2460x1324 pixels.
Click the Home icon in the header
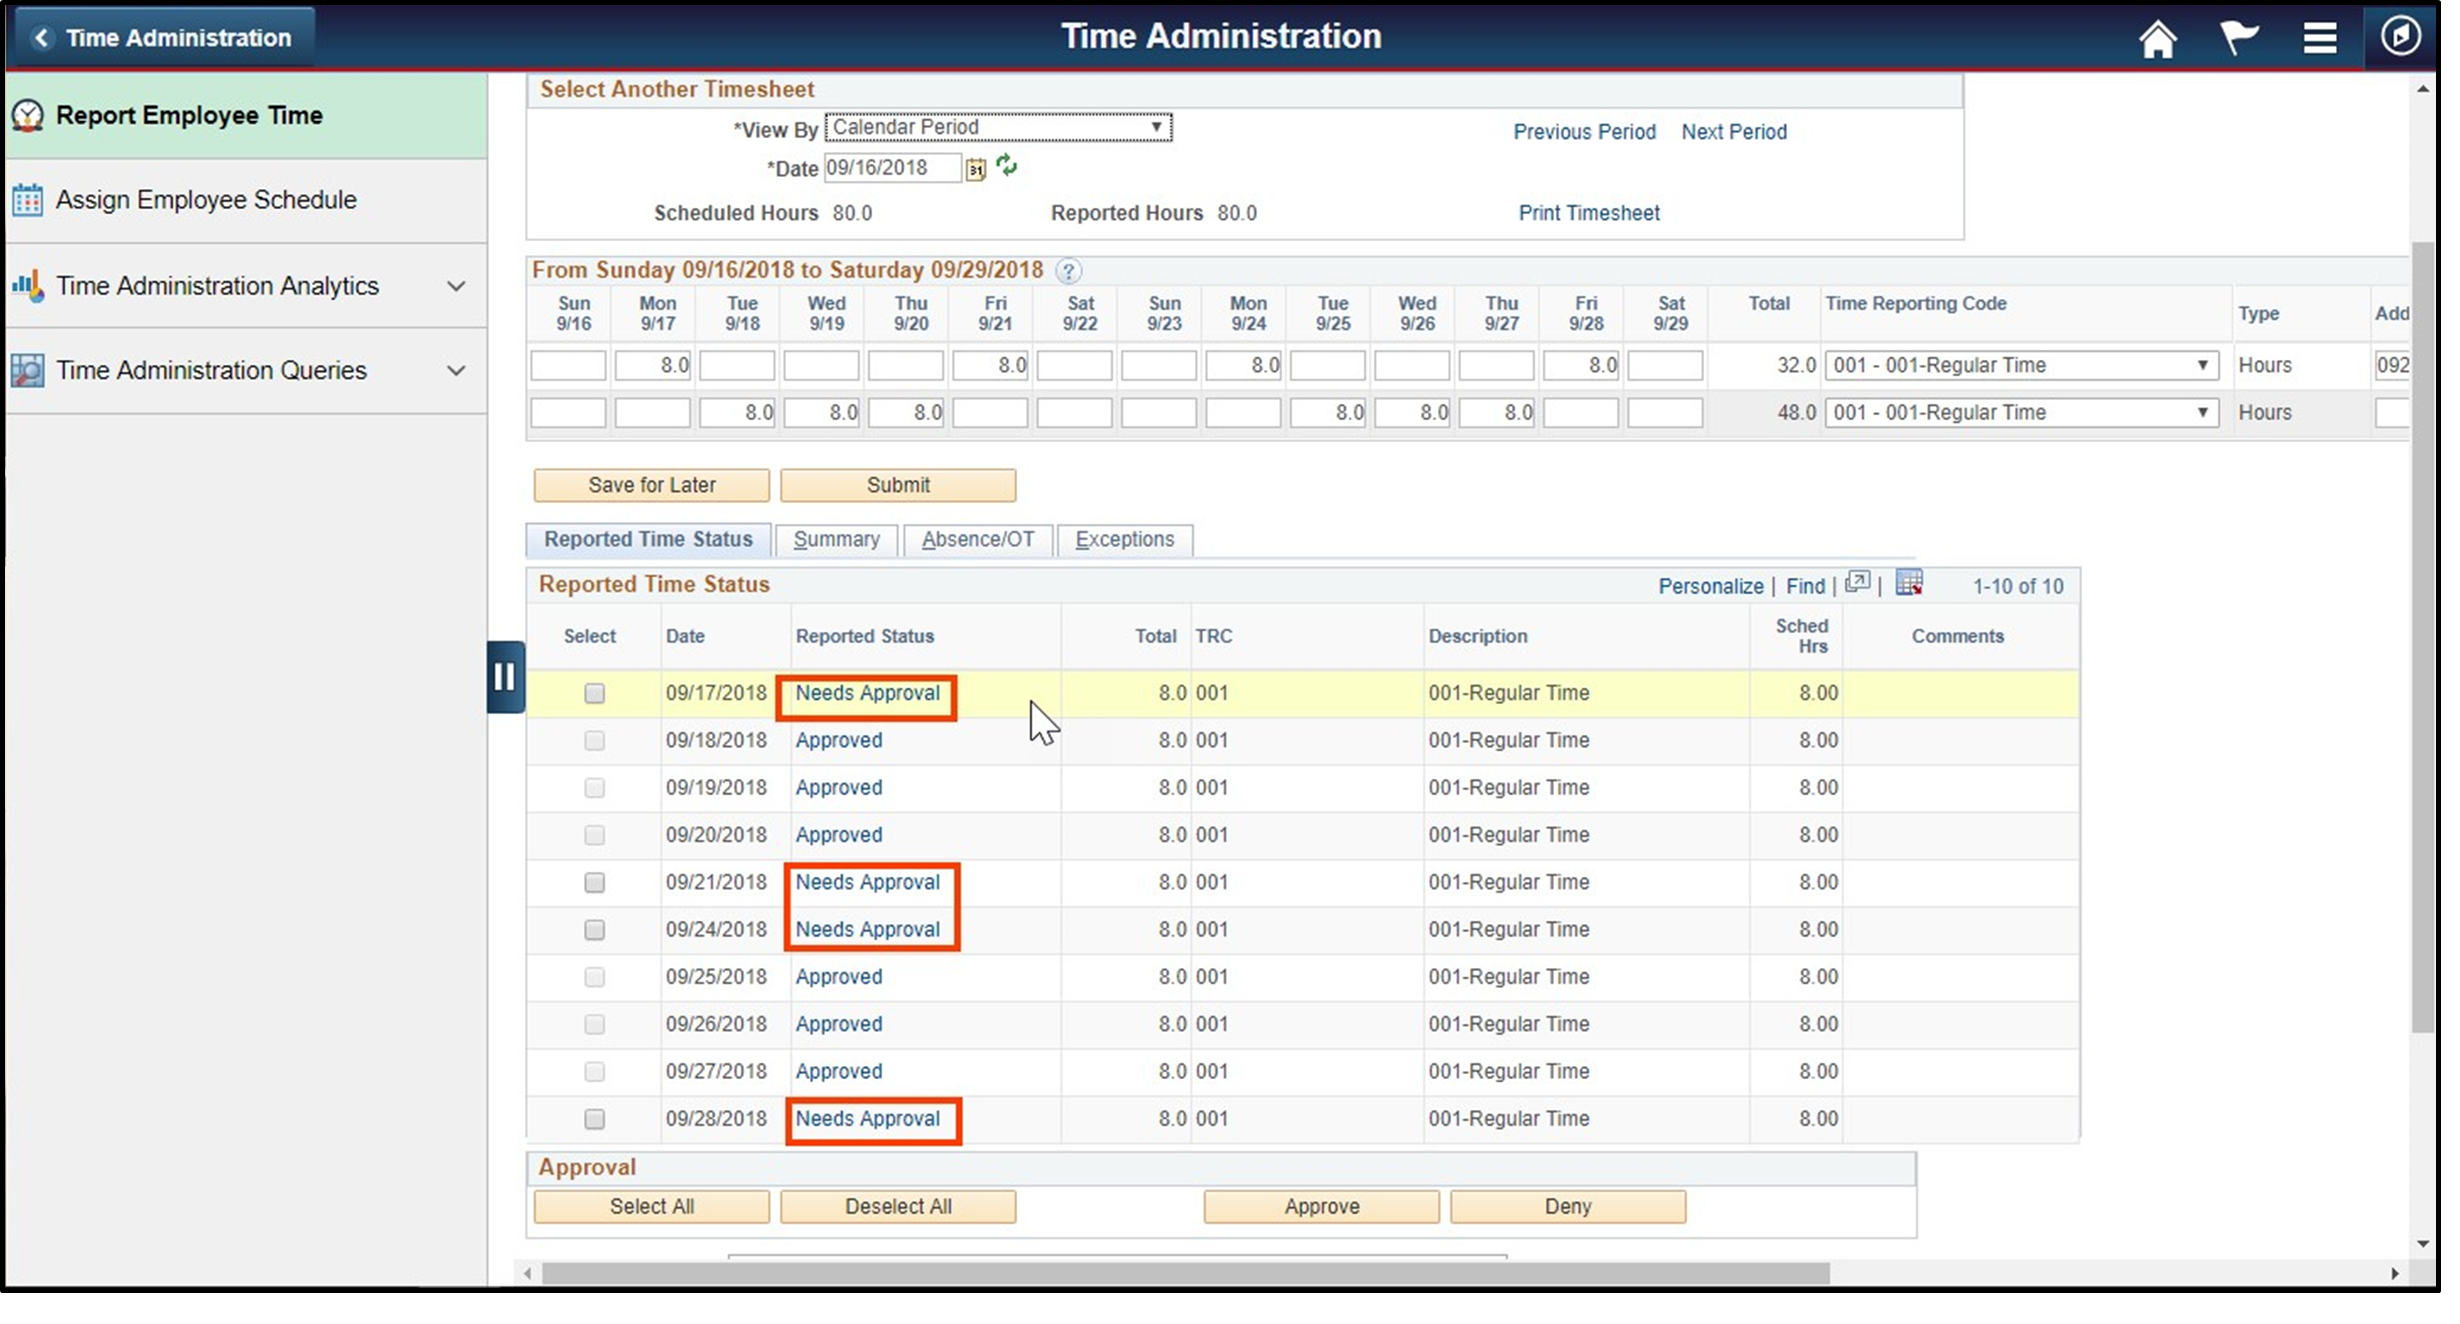pos(2157,38)
